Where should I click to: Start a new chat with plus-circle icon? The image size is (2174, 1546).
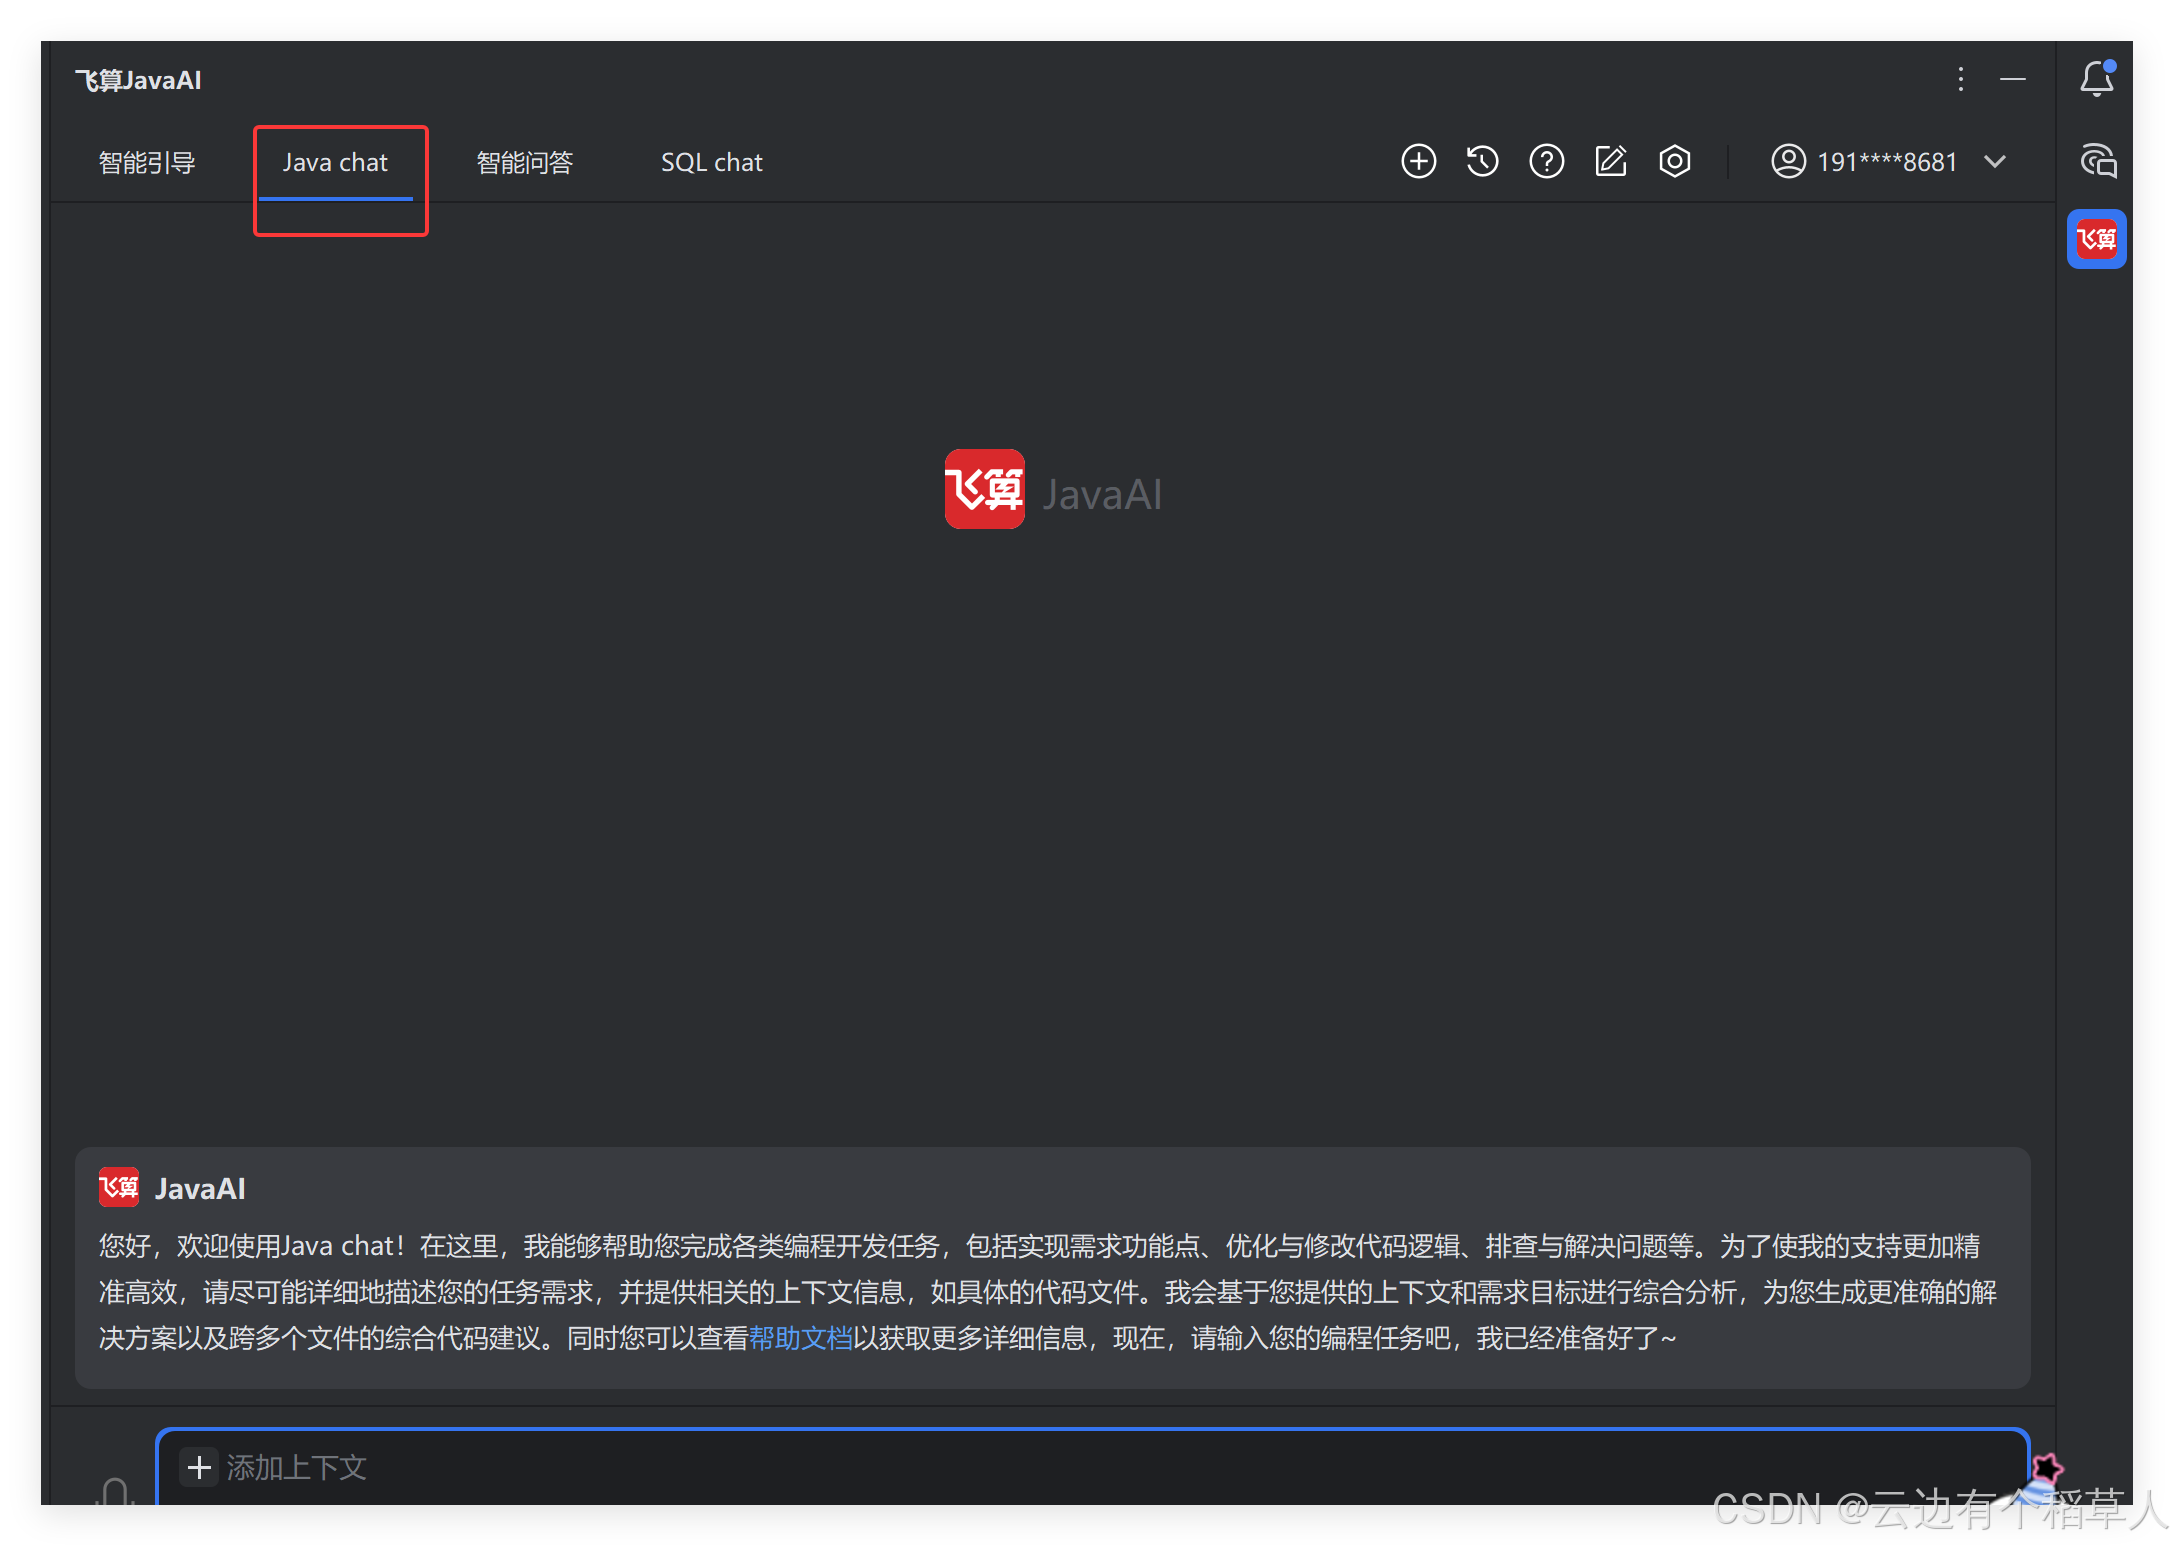point(1418,161)
